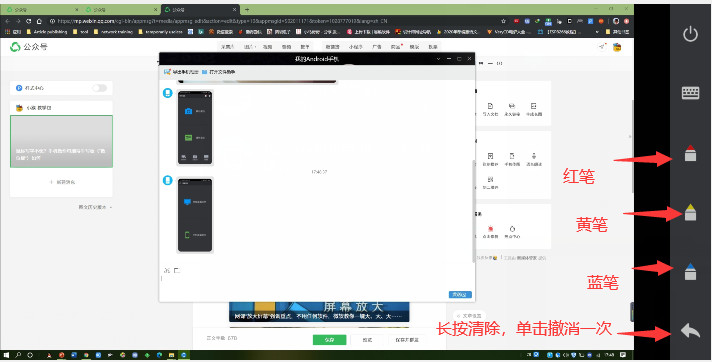Viewport: 712px width, 362px height.
Task: Switch to the first browser tab
Action: click(41, 10)
